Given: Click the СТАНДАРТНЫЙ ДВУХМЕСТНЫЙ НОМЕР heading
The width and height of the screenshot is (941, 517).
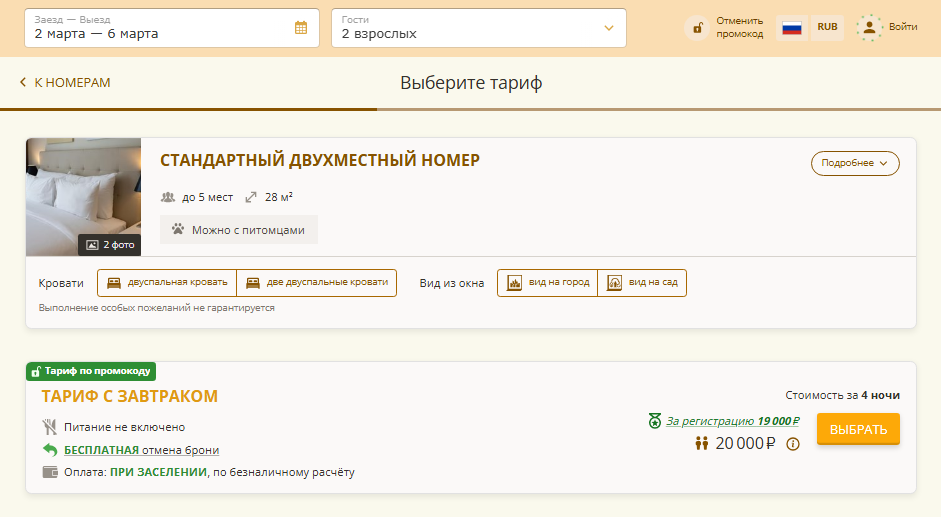Looking at the screenshot, I should point(320,160).
